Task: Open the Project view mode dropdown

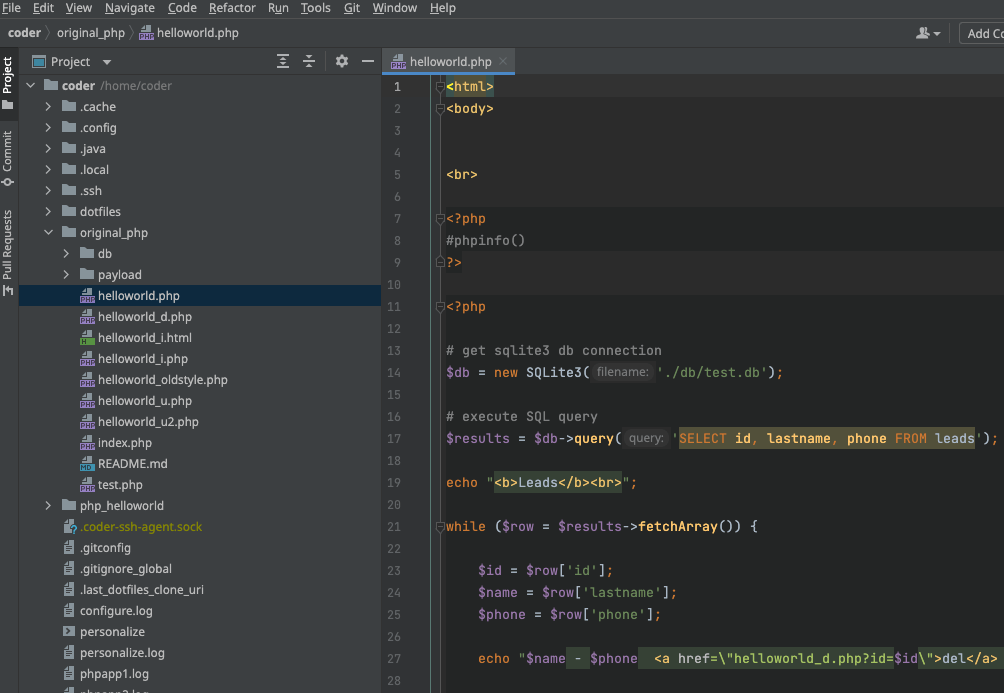Action: 107,61
